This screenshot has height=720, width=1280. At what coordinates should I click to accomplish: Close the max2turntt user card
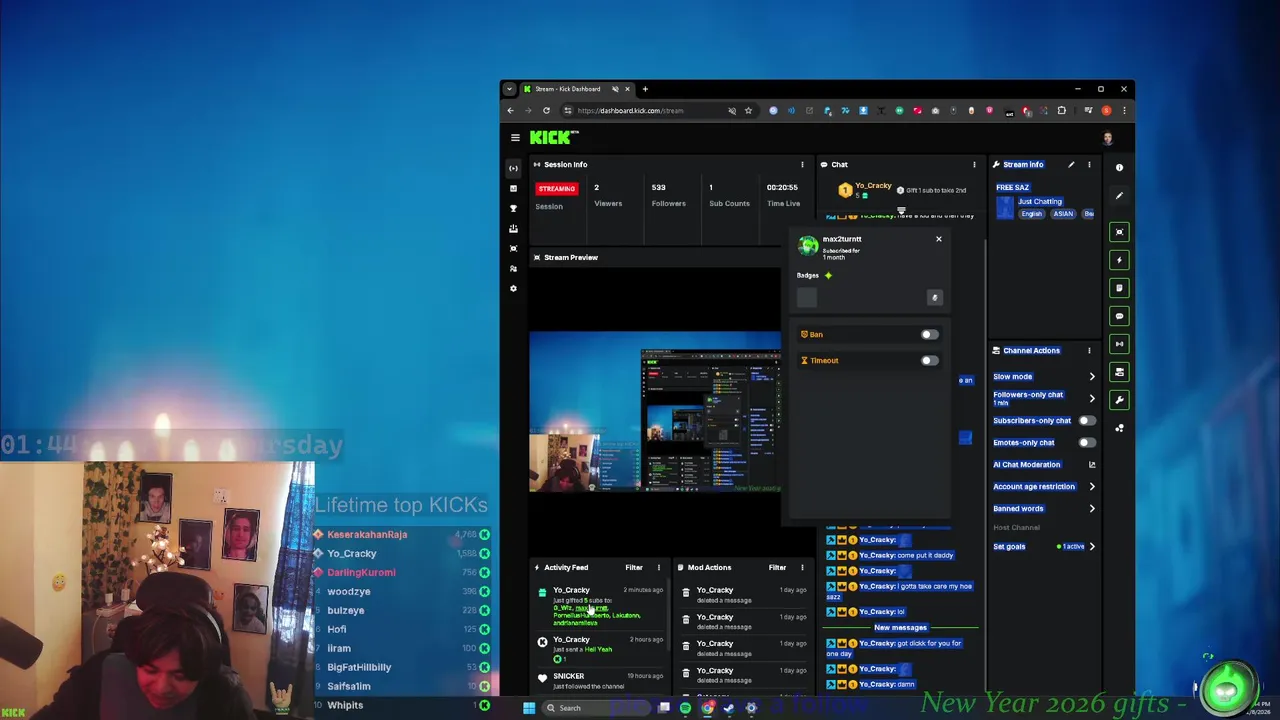(938, 239)
